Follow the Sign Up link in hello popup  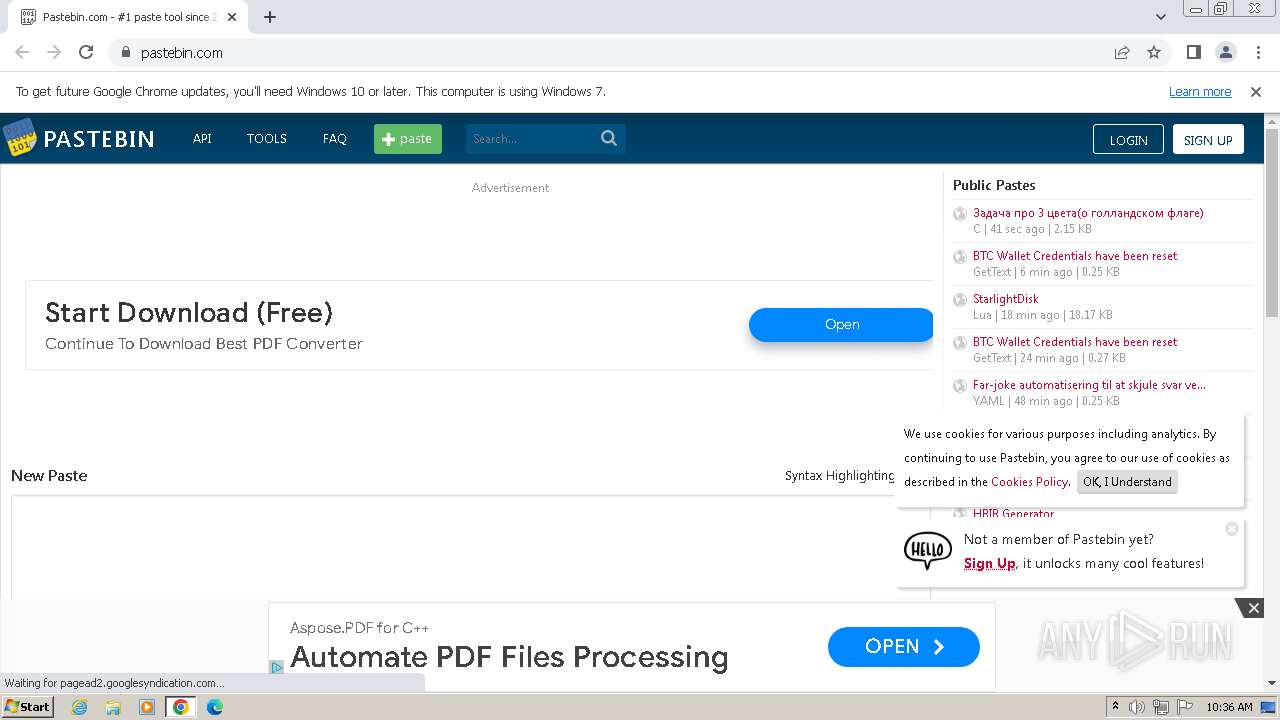pos(989,564)
